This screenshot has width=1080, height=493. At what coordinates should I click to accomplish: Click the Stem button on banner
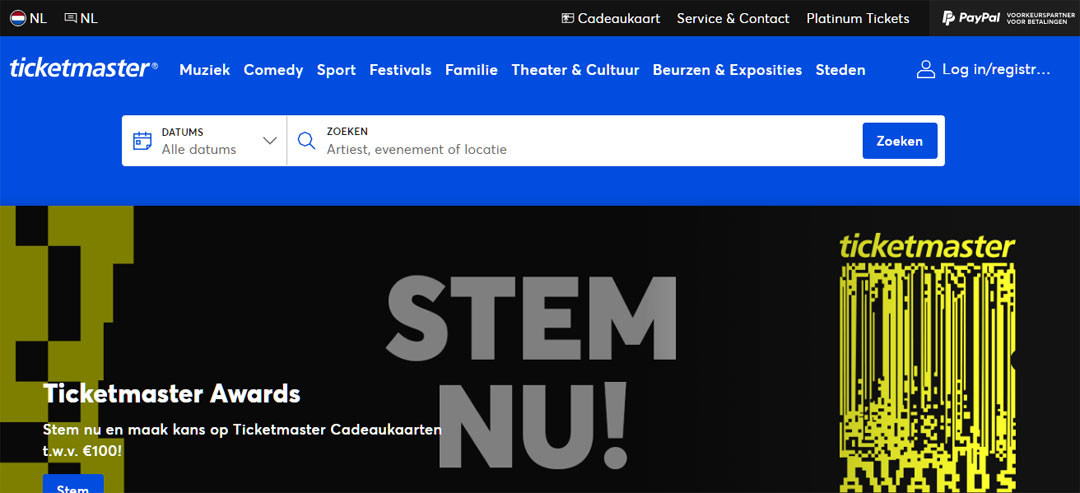pyautogui.click(x=73, y=483)
